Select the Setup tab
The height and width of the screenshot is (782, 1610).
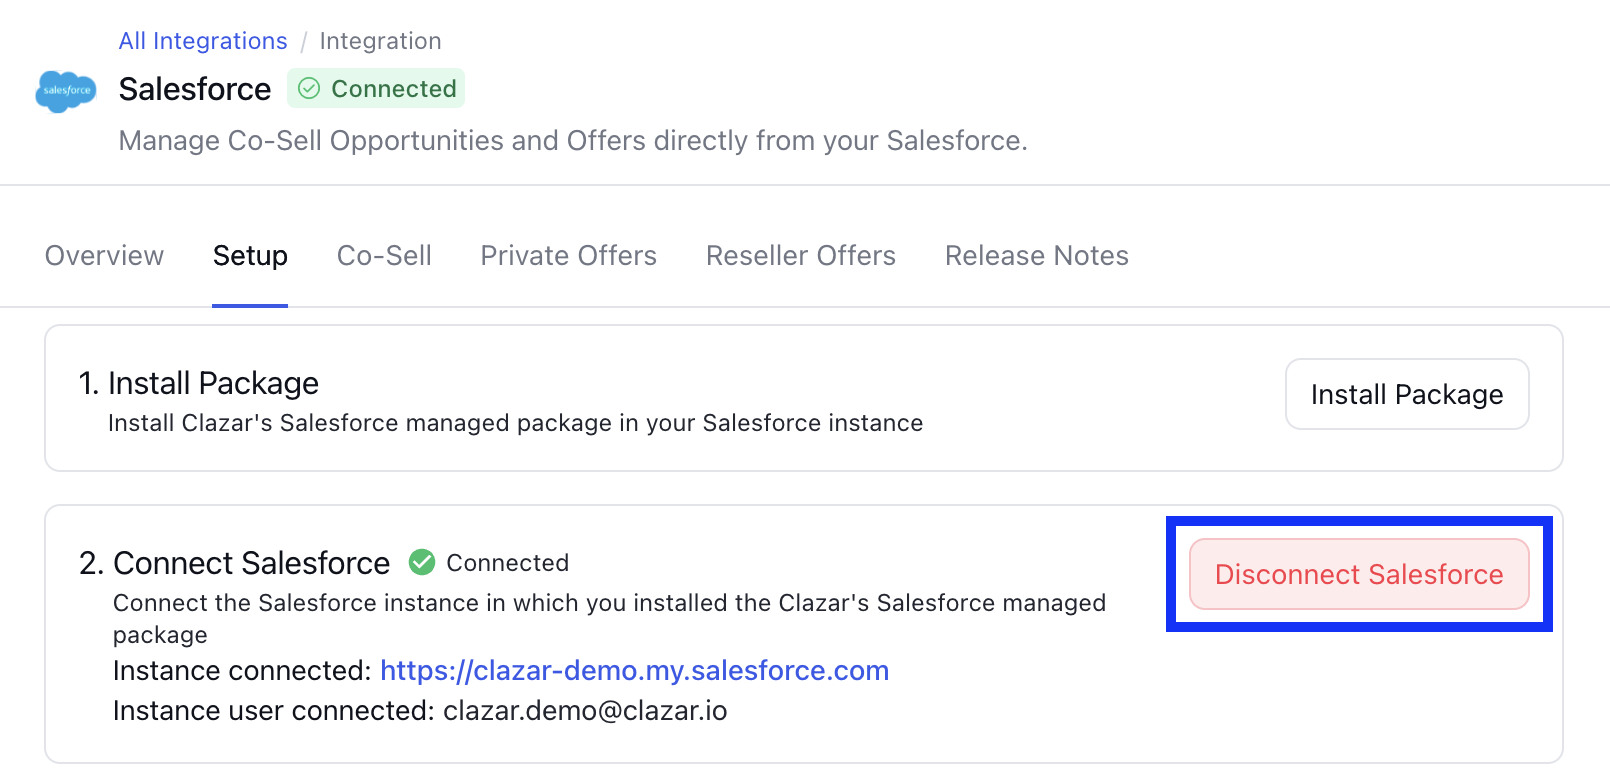pyautogui.click(x=250, y=256)
